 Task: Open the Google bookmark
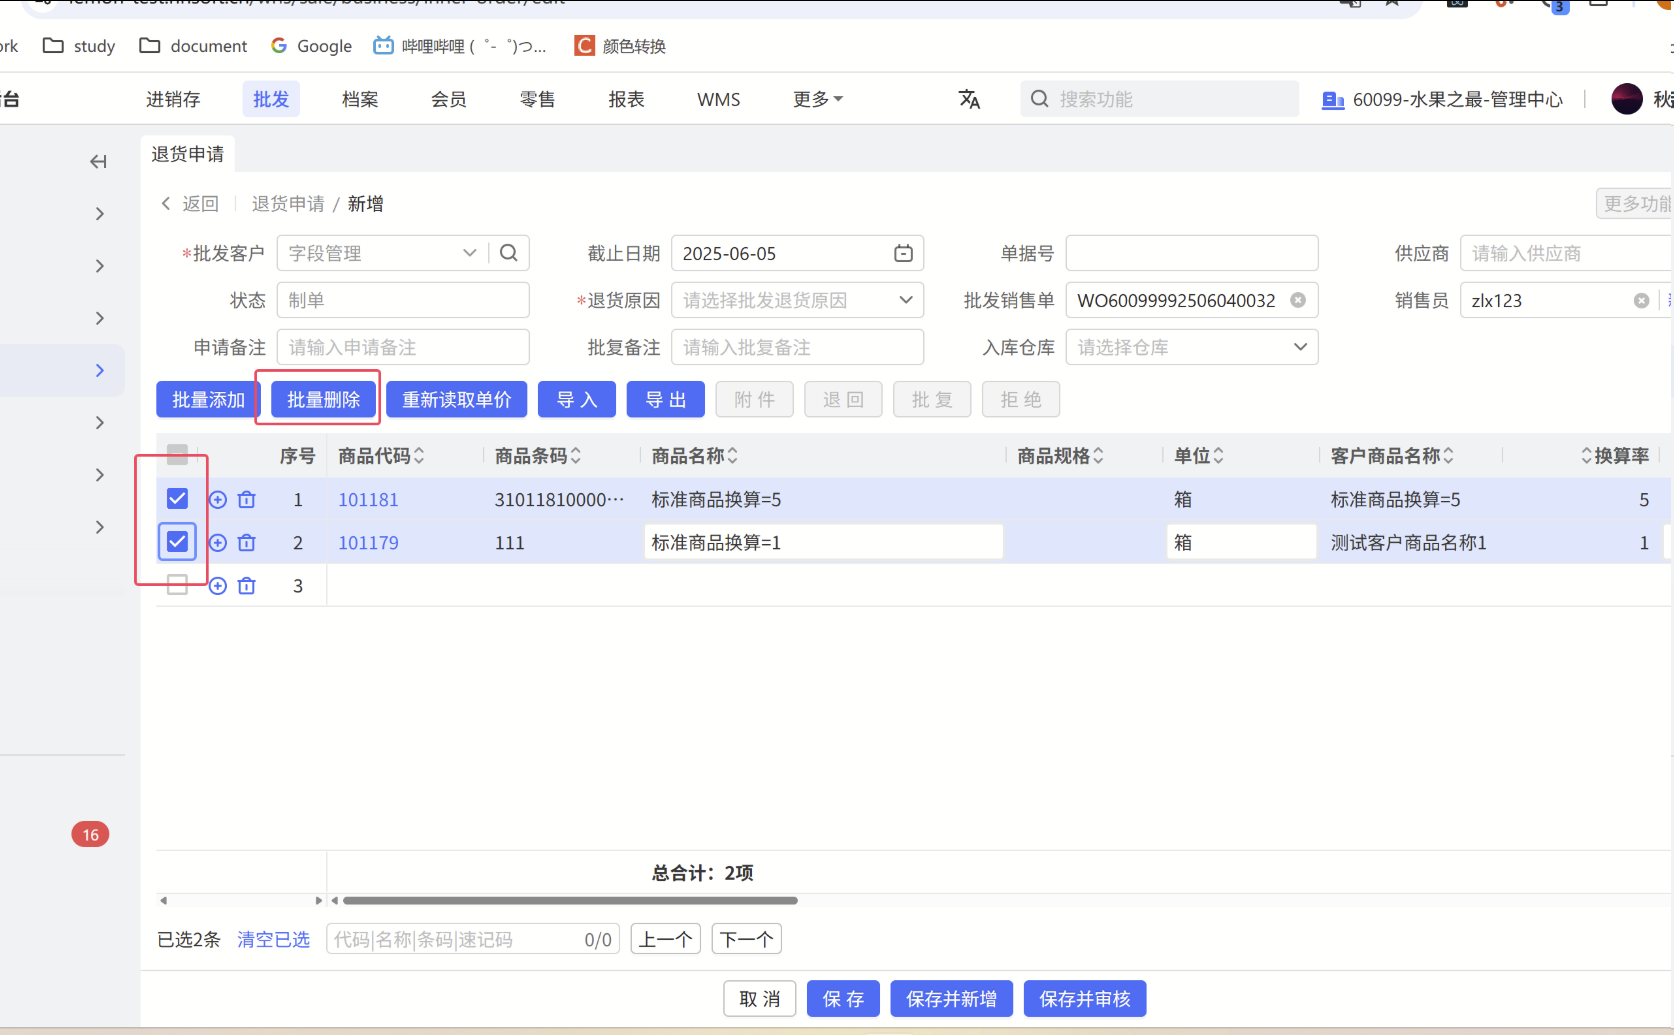[311, 46]
